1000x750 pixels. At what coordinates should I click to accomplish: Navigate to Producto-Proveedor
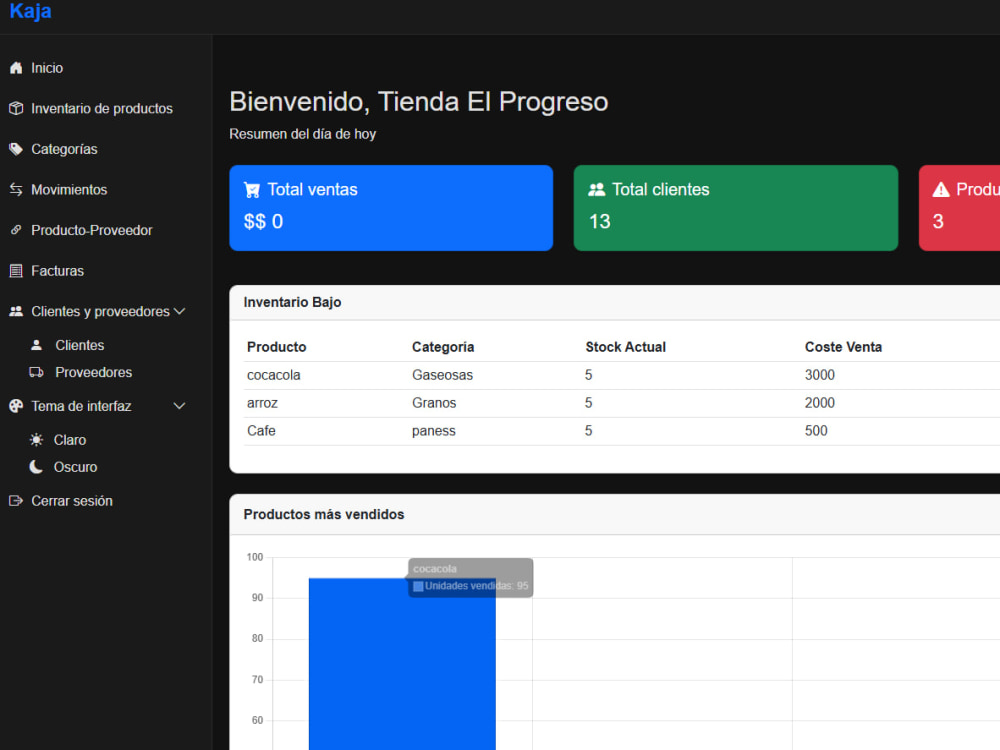pyautogui.click(x=92, y=230)
